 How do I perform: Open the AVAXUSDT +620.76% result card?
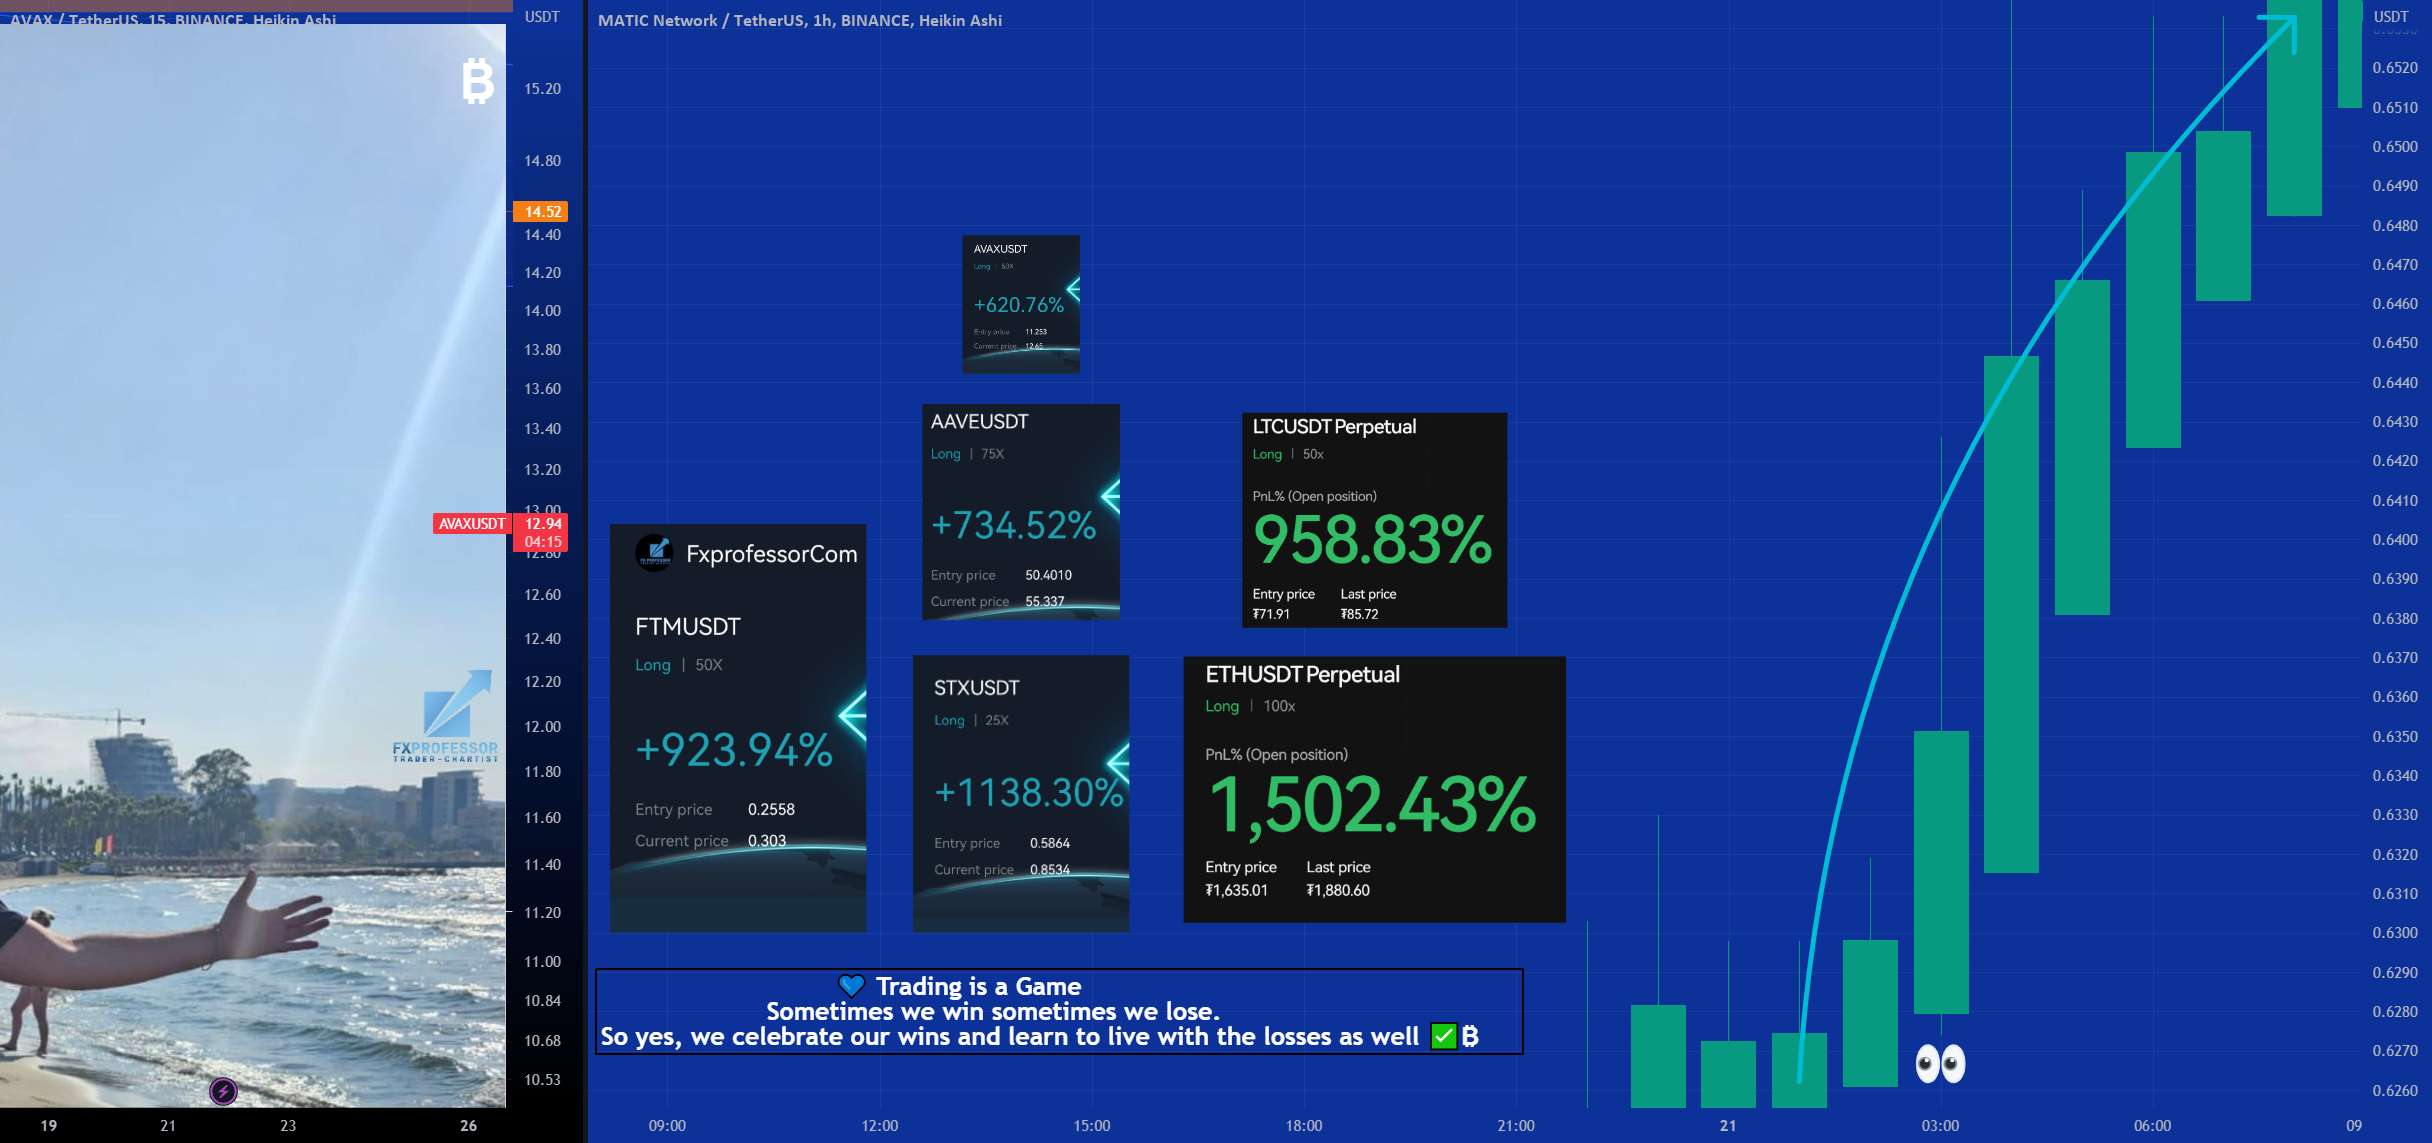point(1021,304)
